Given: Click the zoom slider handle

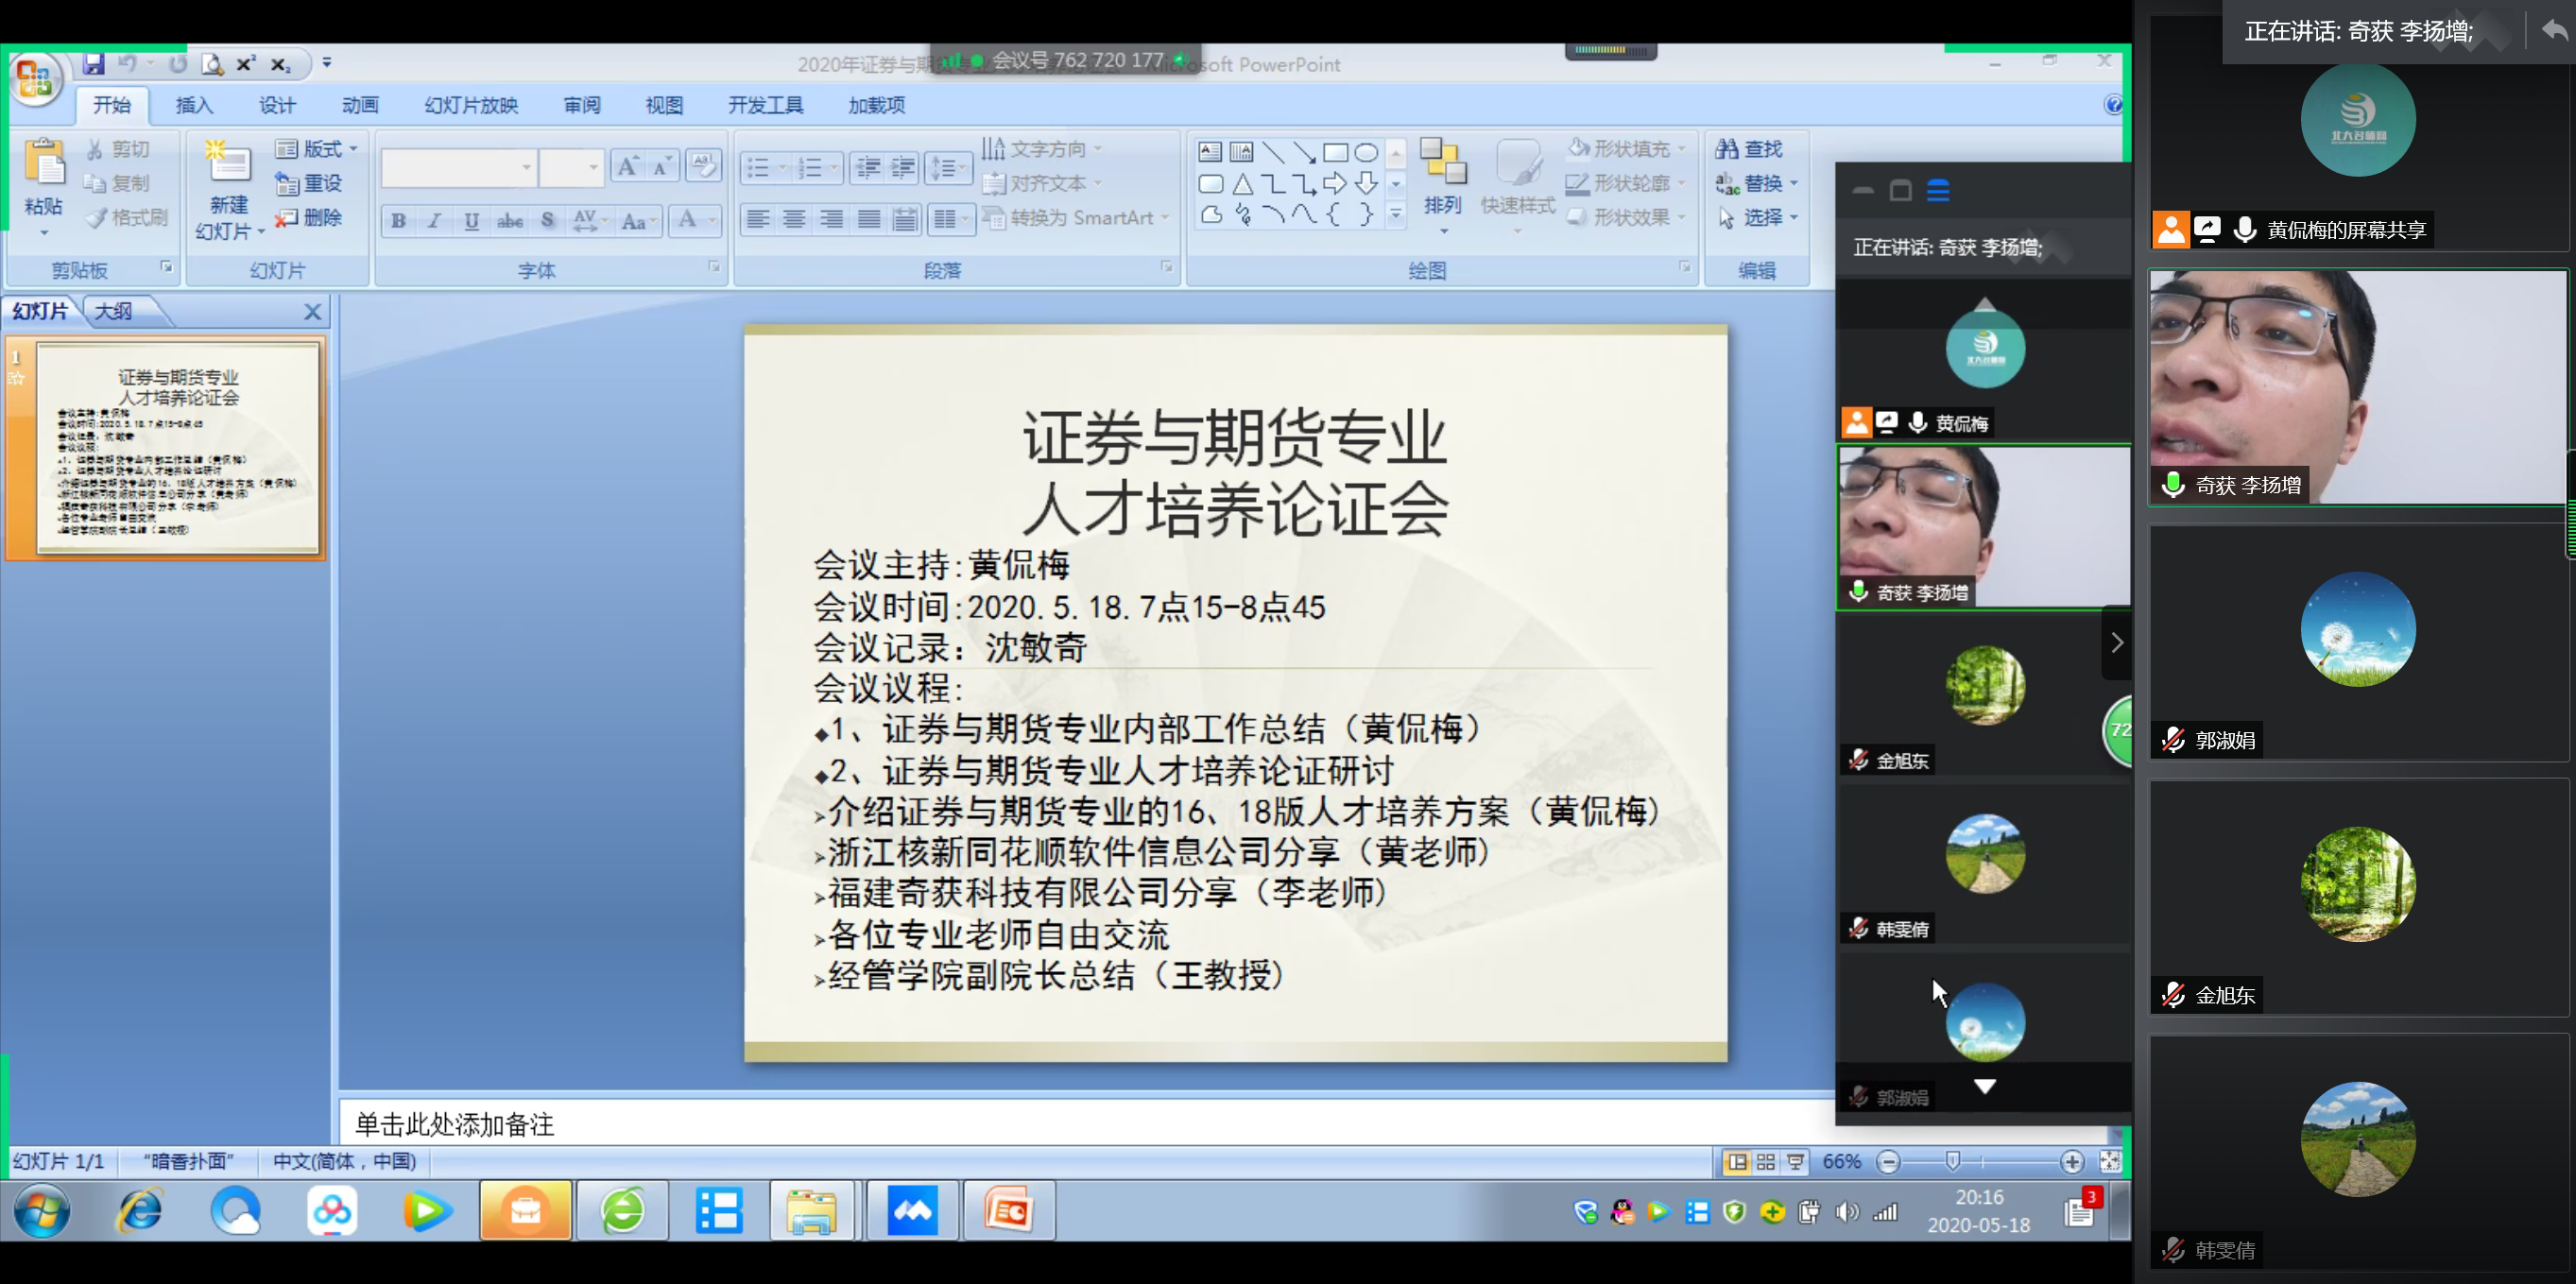Looking at the screenshot, I should click(1952, 1160).
